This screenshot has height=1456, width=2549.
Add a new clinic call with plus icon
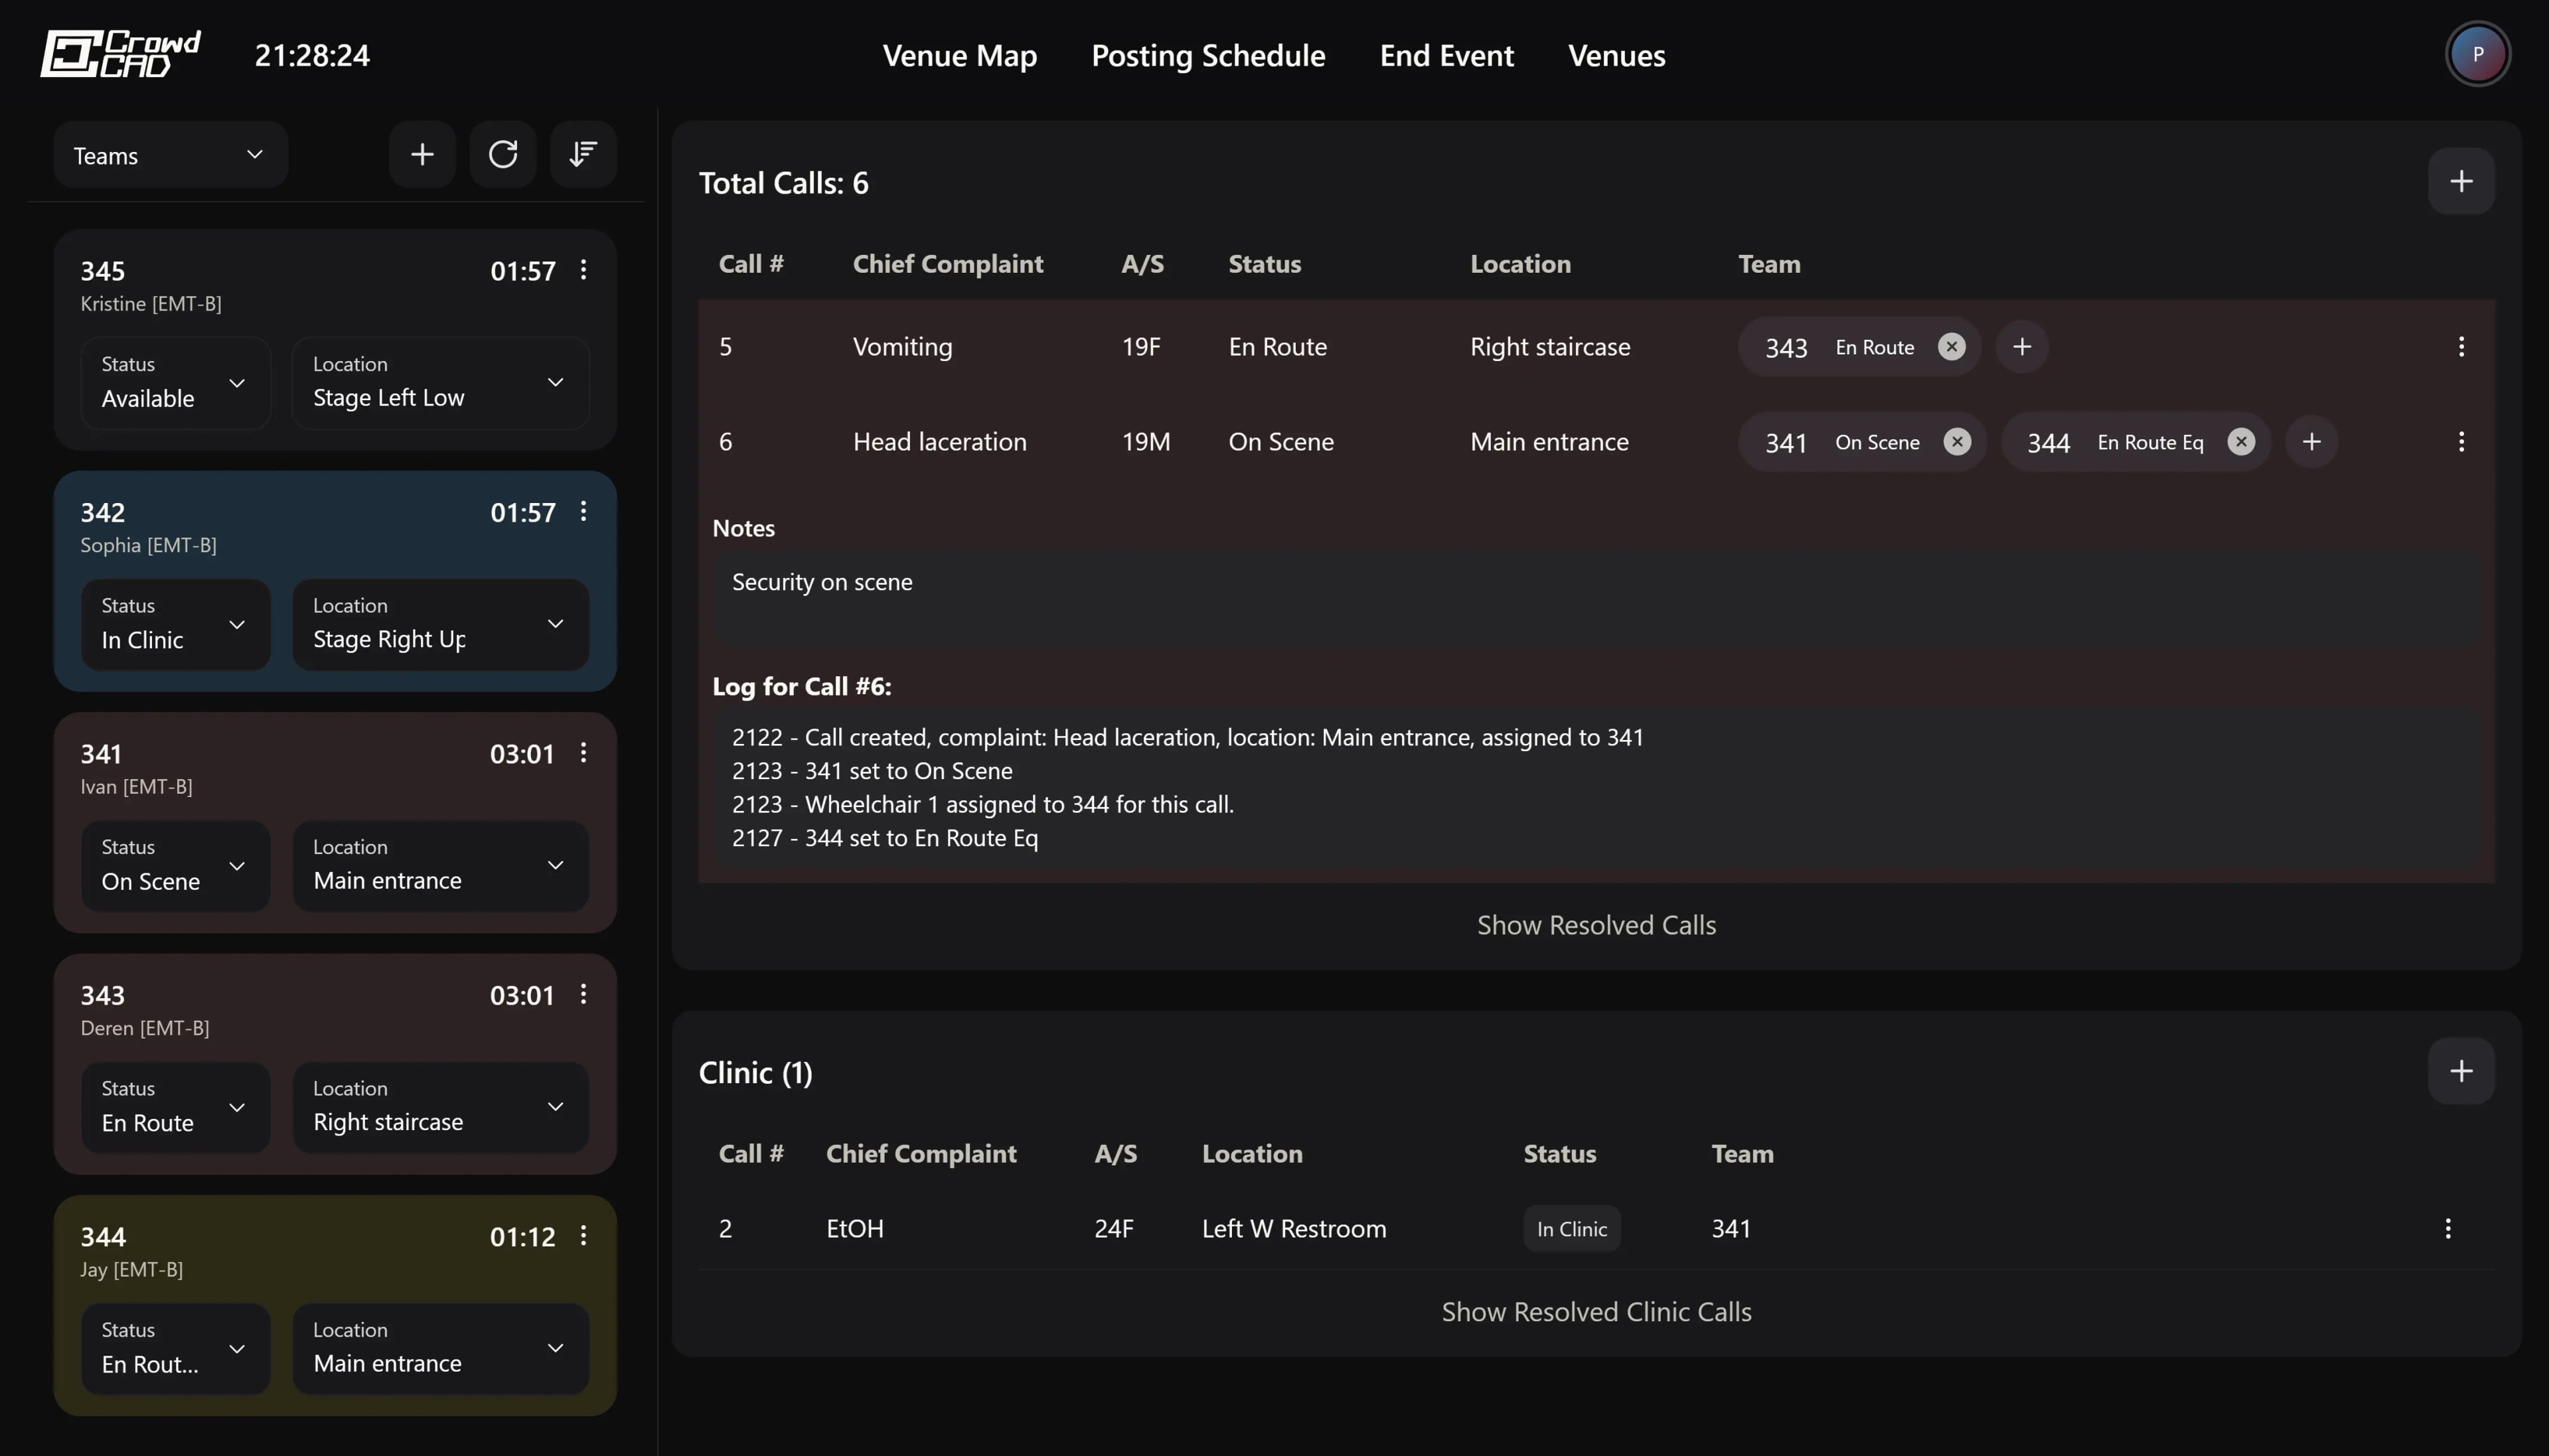(2462, 1070)
